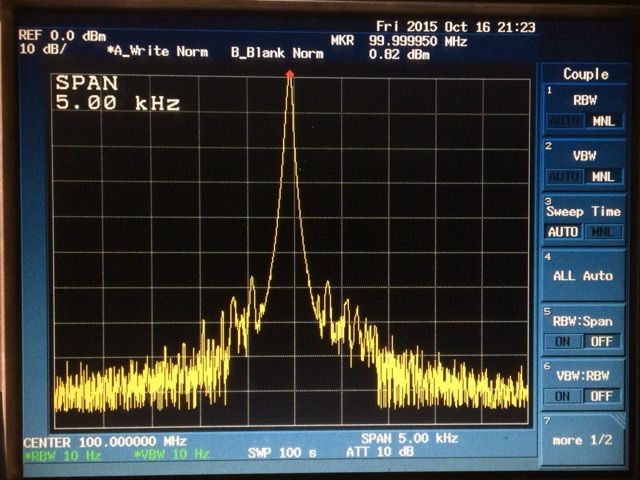640x480 pixels.
Task: Select the Couple menu title
Action: [x=586, y=74]
